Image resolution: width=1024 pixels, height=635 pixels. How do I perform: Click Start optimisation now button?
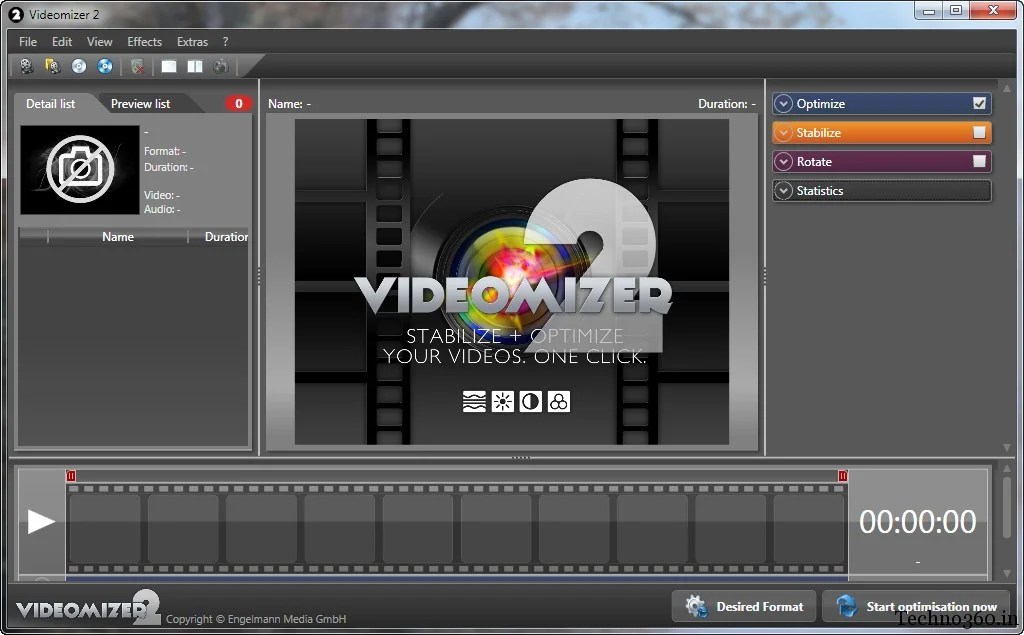click(916, 606)
